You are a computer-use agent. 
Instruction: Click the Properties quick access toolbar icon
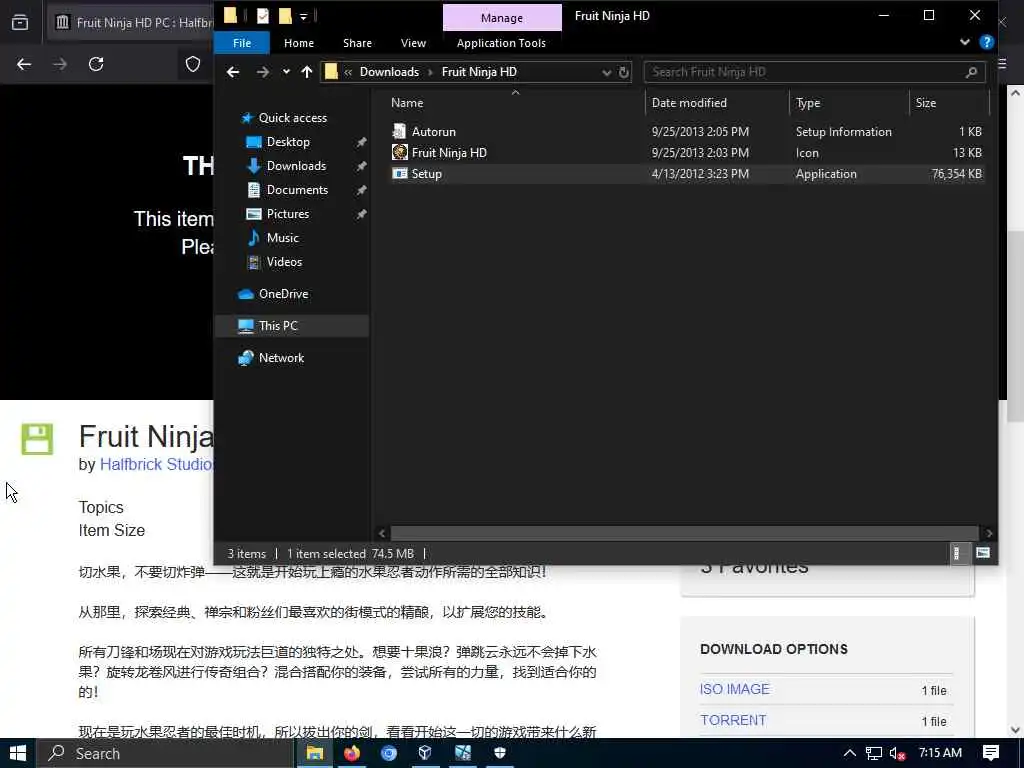pyautogui.click(x=263, y=16)
